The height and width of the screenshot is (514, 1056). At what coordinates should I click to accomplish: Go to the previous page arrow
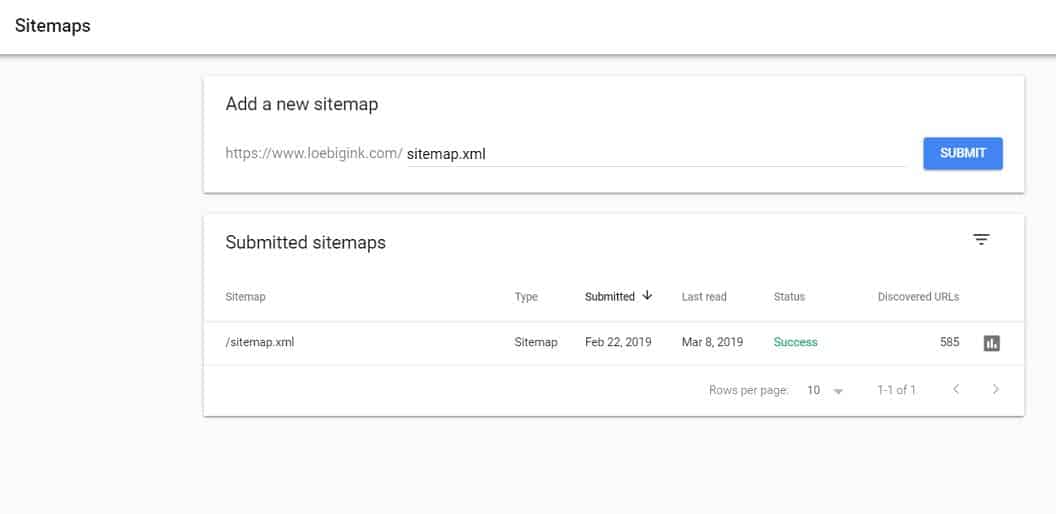[956, 390]
